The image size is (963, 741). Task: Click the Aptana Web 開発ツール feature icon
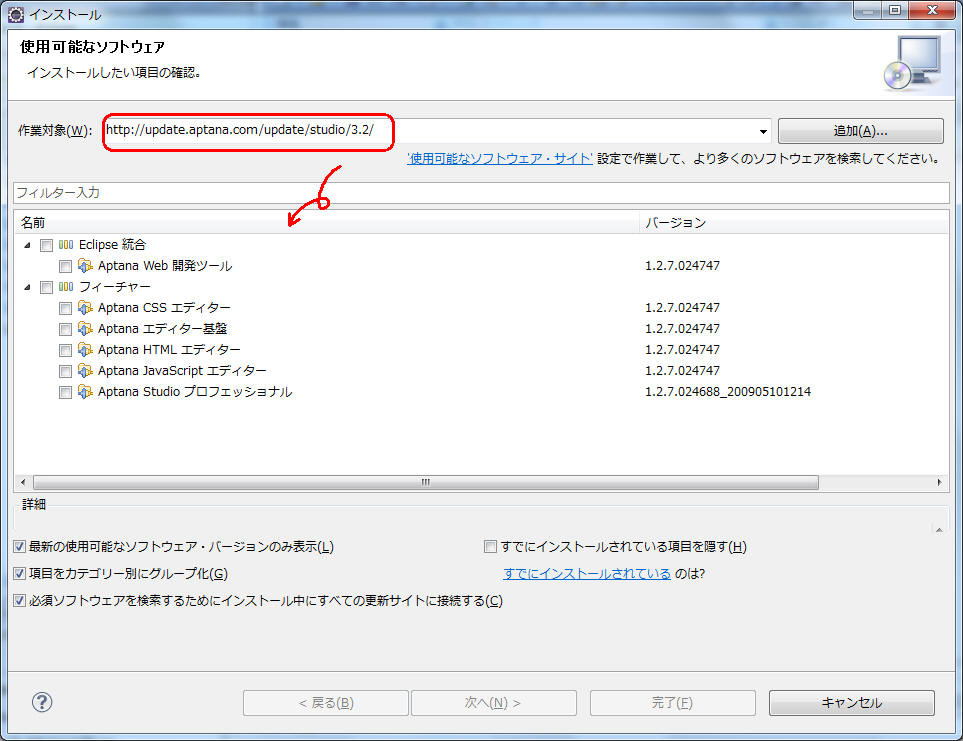85,266
